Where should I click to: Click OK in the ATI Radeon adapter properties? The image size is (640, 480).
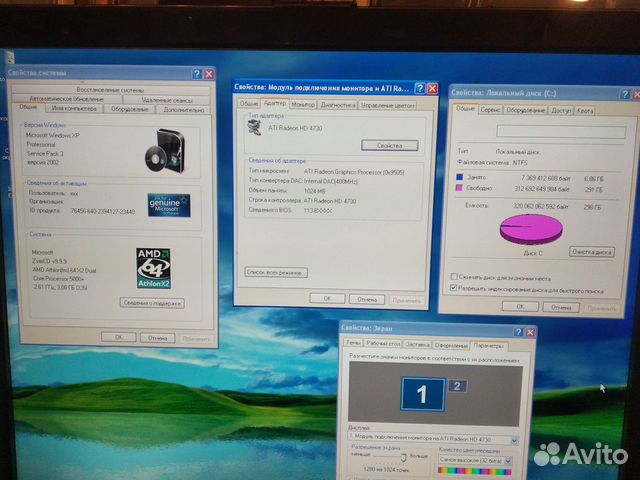click(327, 298)
